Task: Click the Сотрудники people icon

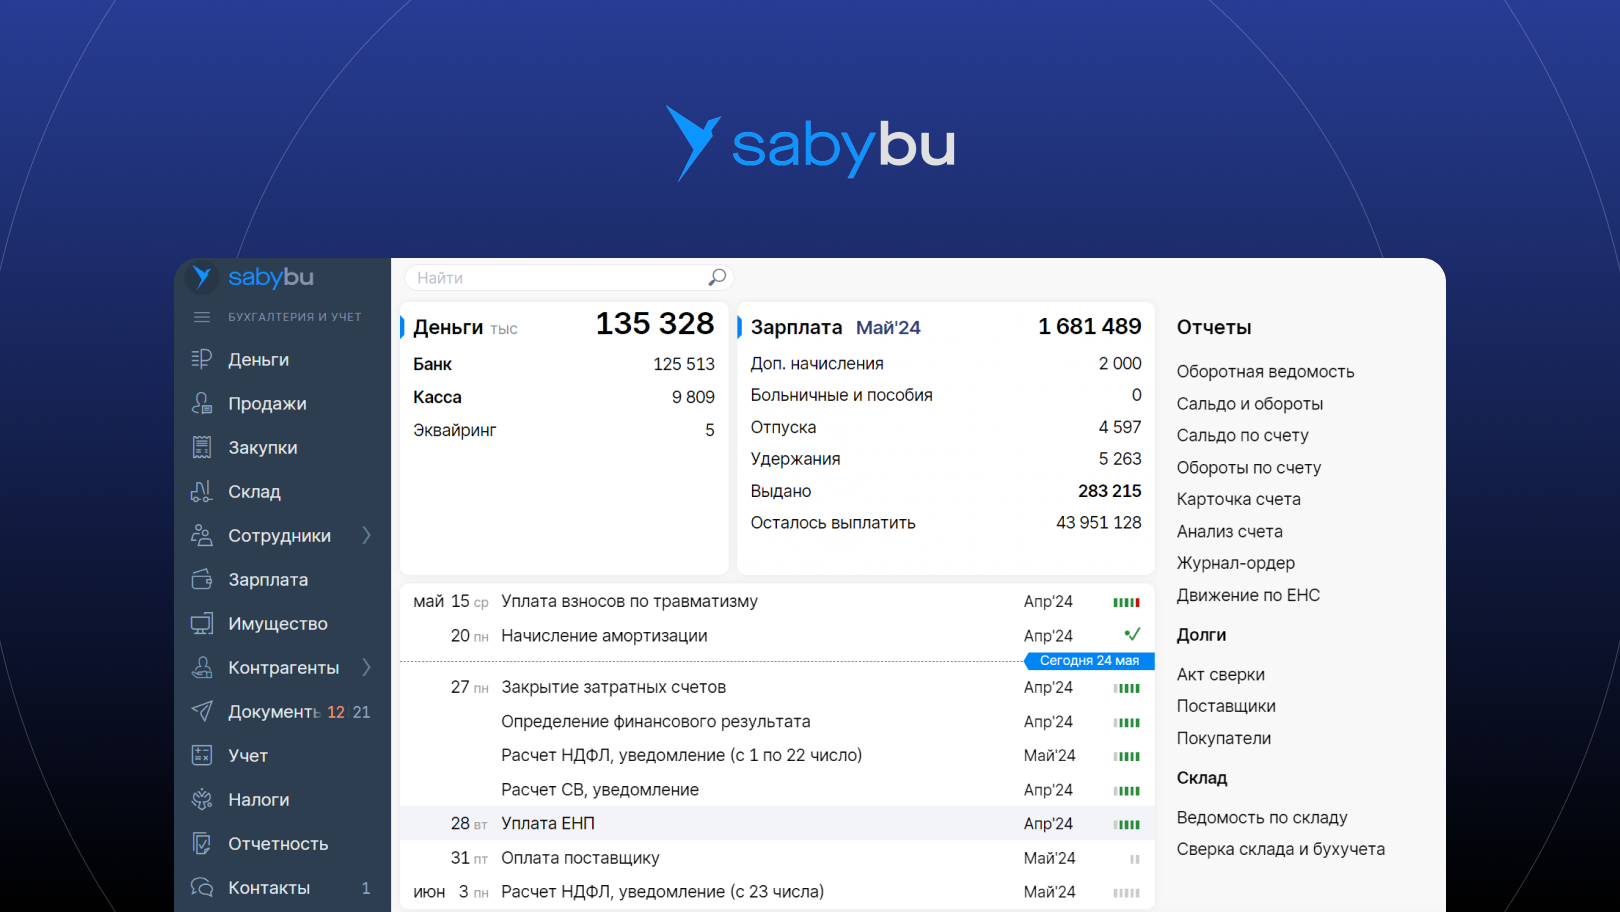Action: [202, 535]
